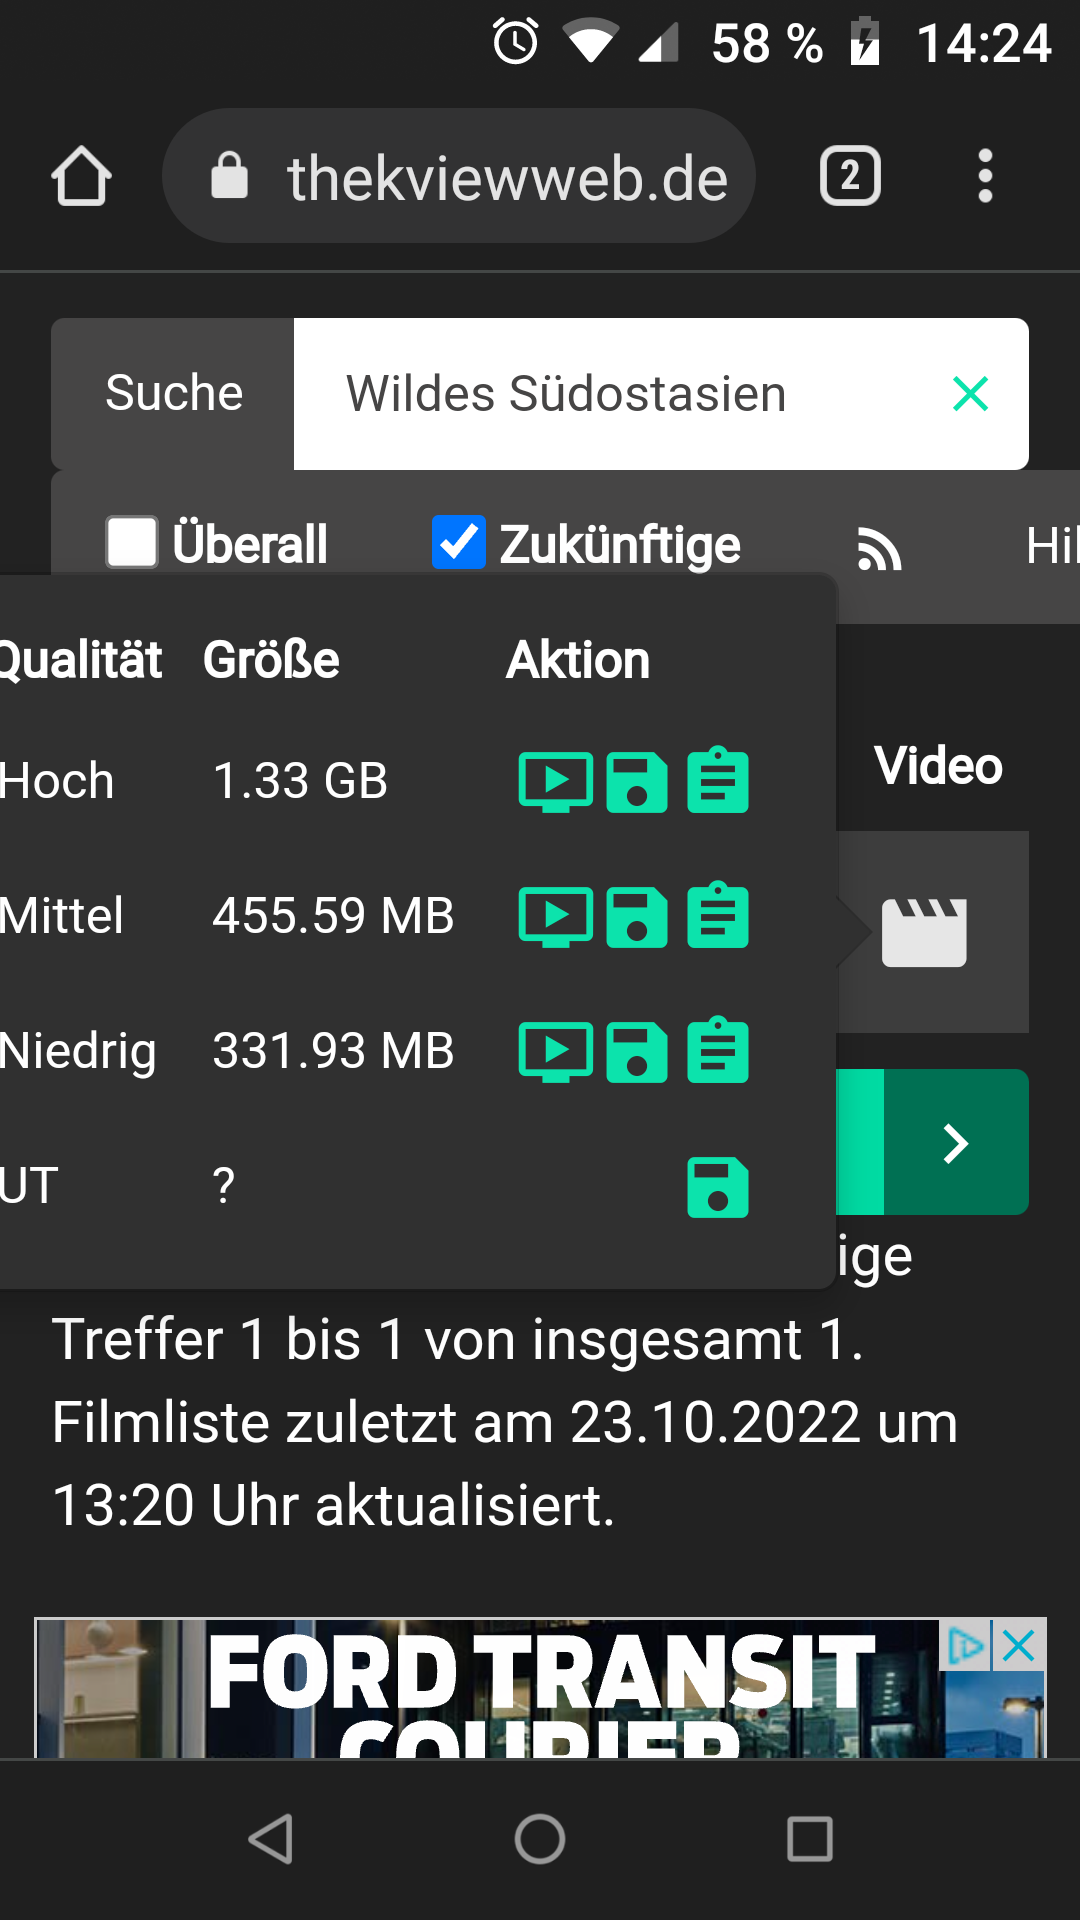The image size is (1080, 1920).
Task: Download the Hoch quality 1.33 GB file
Action: click(637, 782)
